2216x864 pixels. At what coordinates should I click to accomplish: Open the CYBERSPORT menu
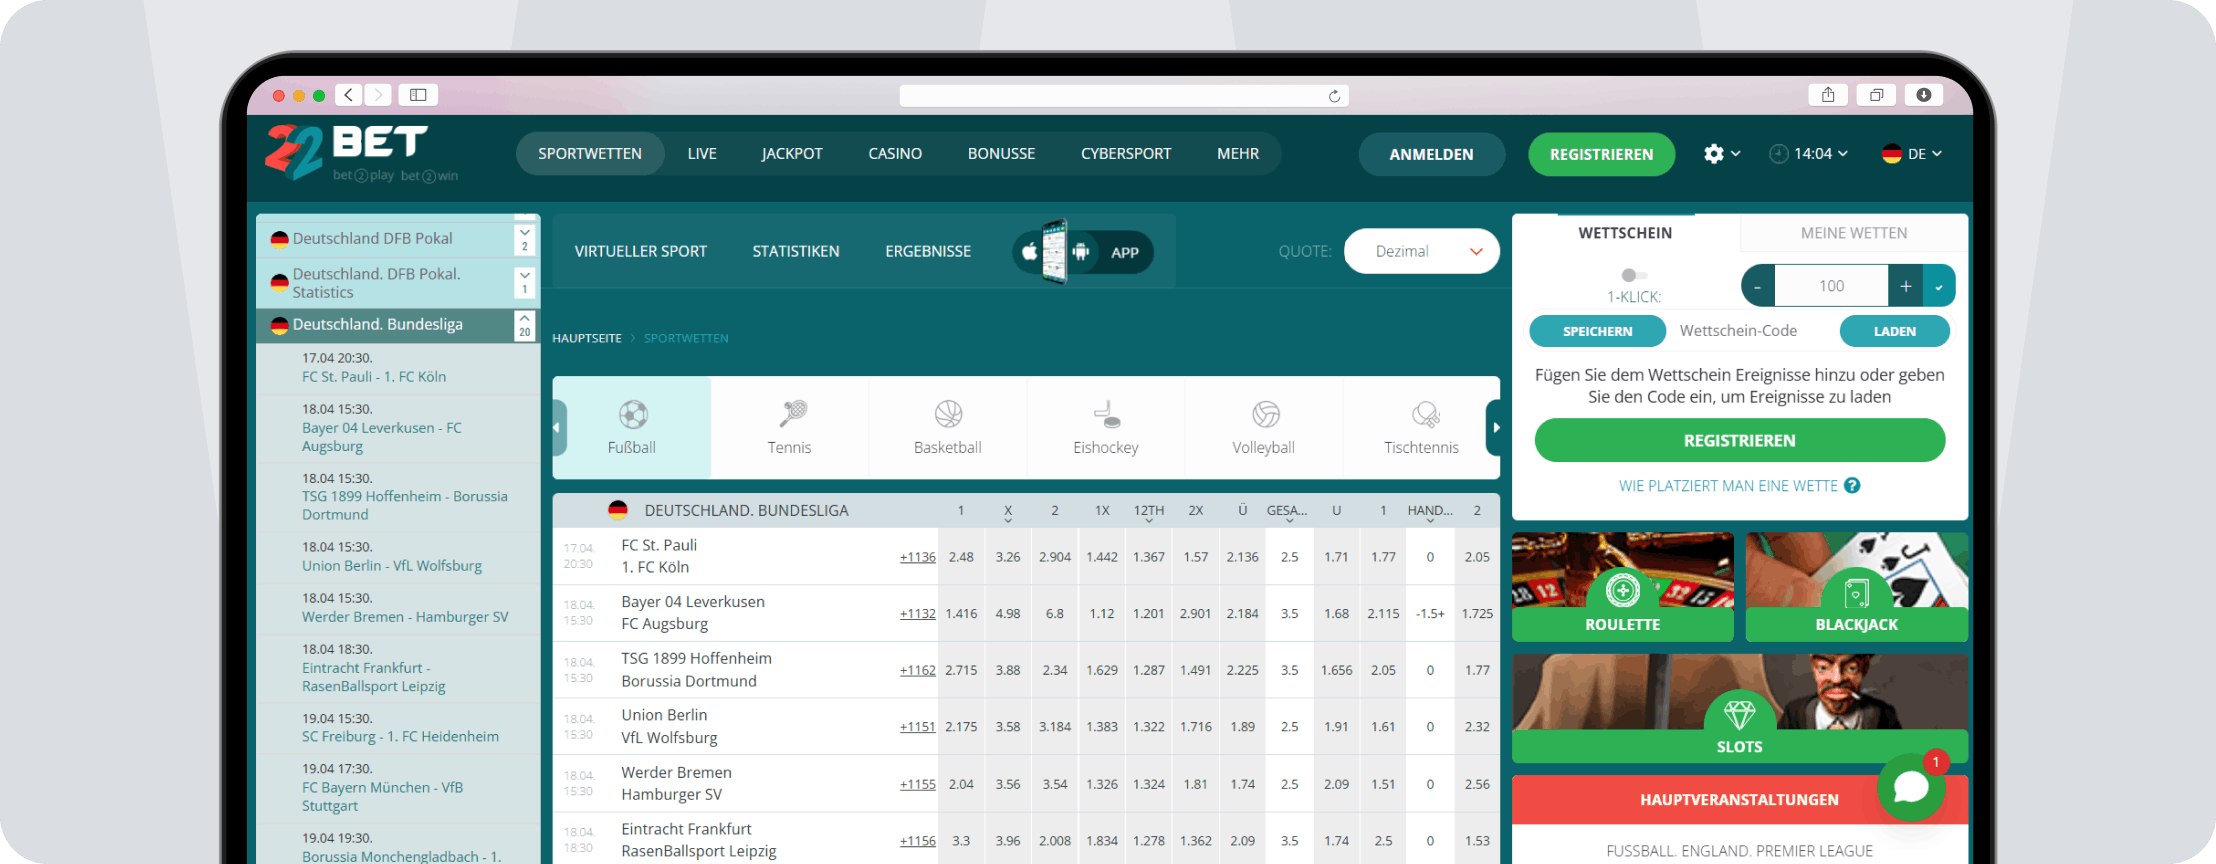[x=1126, y=154]
